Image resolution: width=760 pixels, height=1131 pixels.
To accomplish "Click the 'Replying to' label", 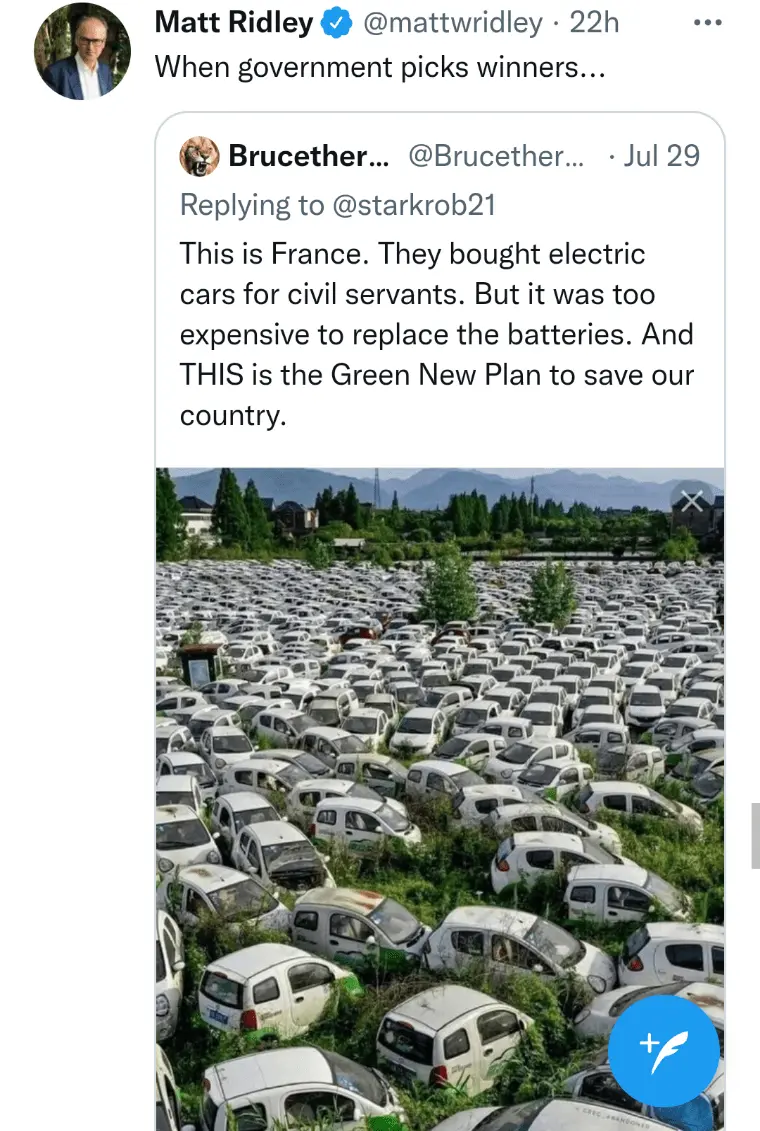I will tap(252, 205).
